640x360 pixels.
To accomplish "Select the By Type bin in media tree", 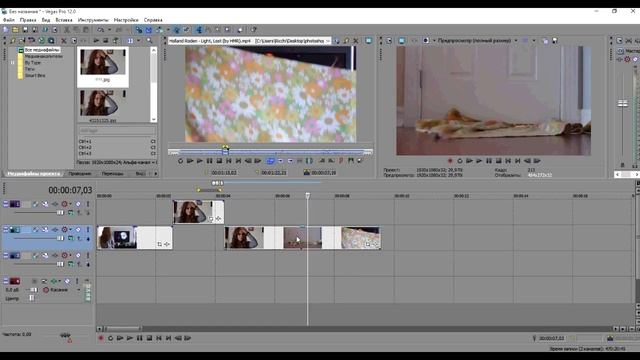I will (x=33, y=63).
